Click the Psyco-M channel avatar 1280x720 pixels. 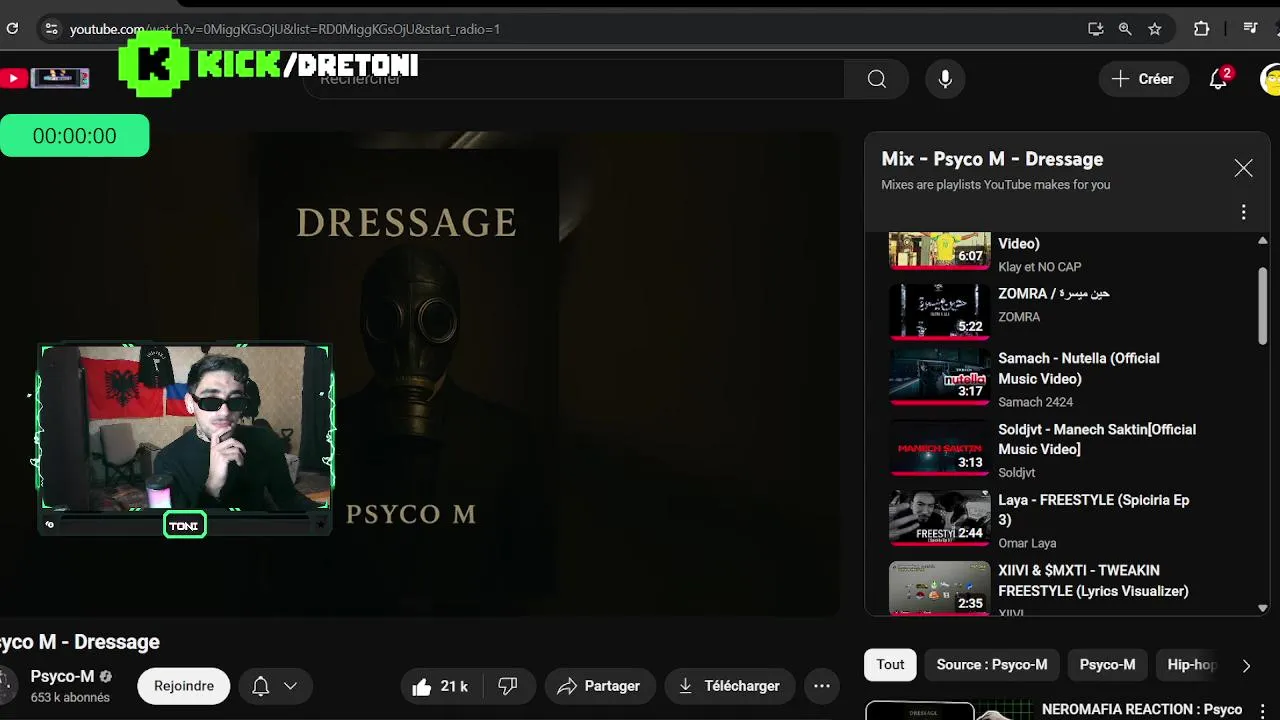7,686
